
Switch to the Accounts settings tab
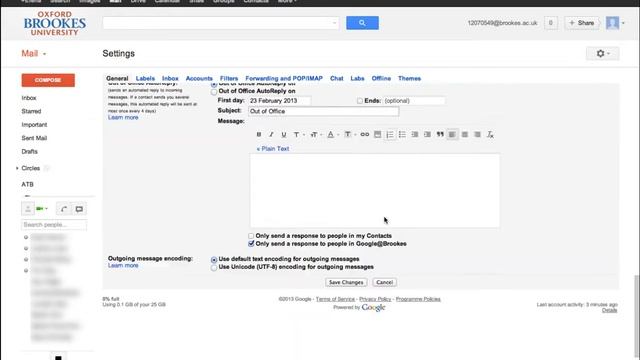click(x=199, y=78)
